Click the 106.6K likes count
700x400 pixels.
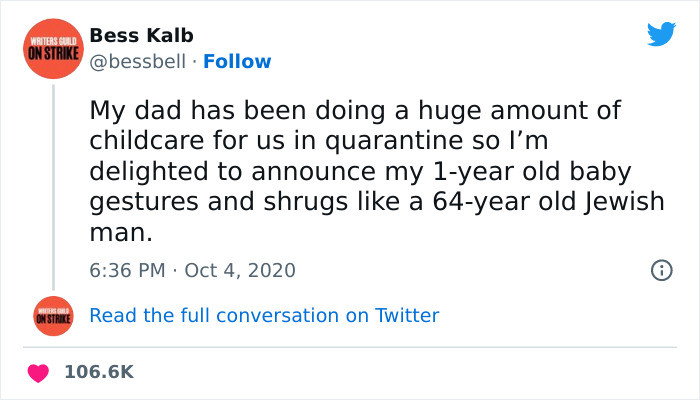coord(98,371)
